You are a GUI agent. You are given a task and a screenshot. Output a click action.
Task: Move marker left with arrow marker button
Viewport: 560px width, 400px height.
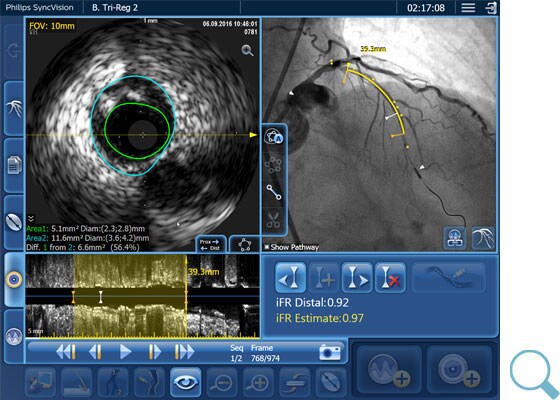(x=290, y=278)
